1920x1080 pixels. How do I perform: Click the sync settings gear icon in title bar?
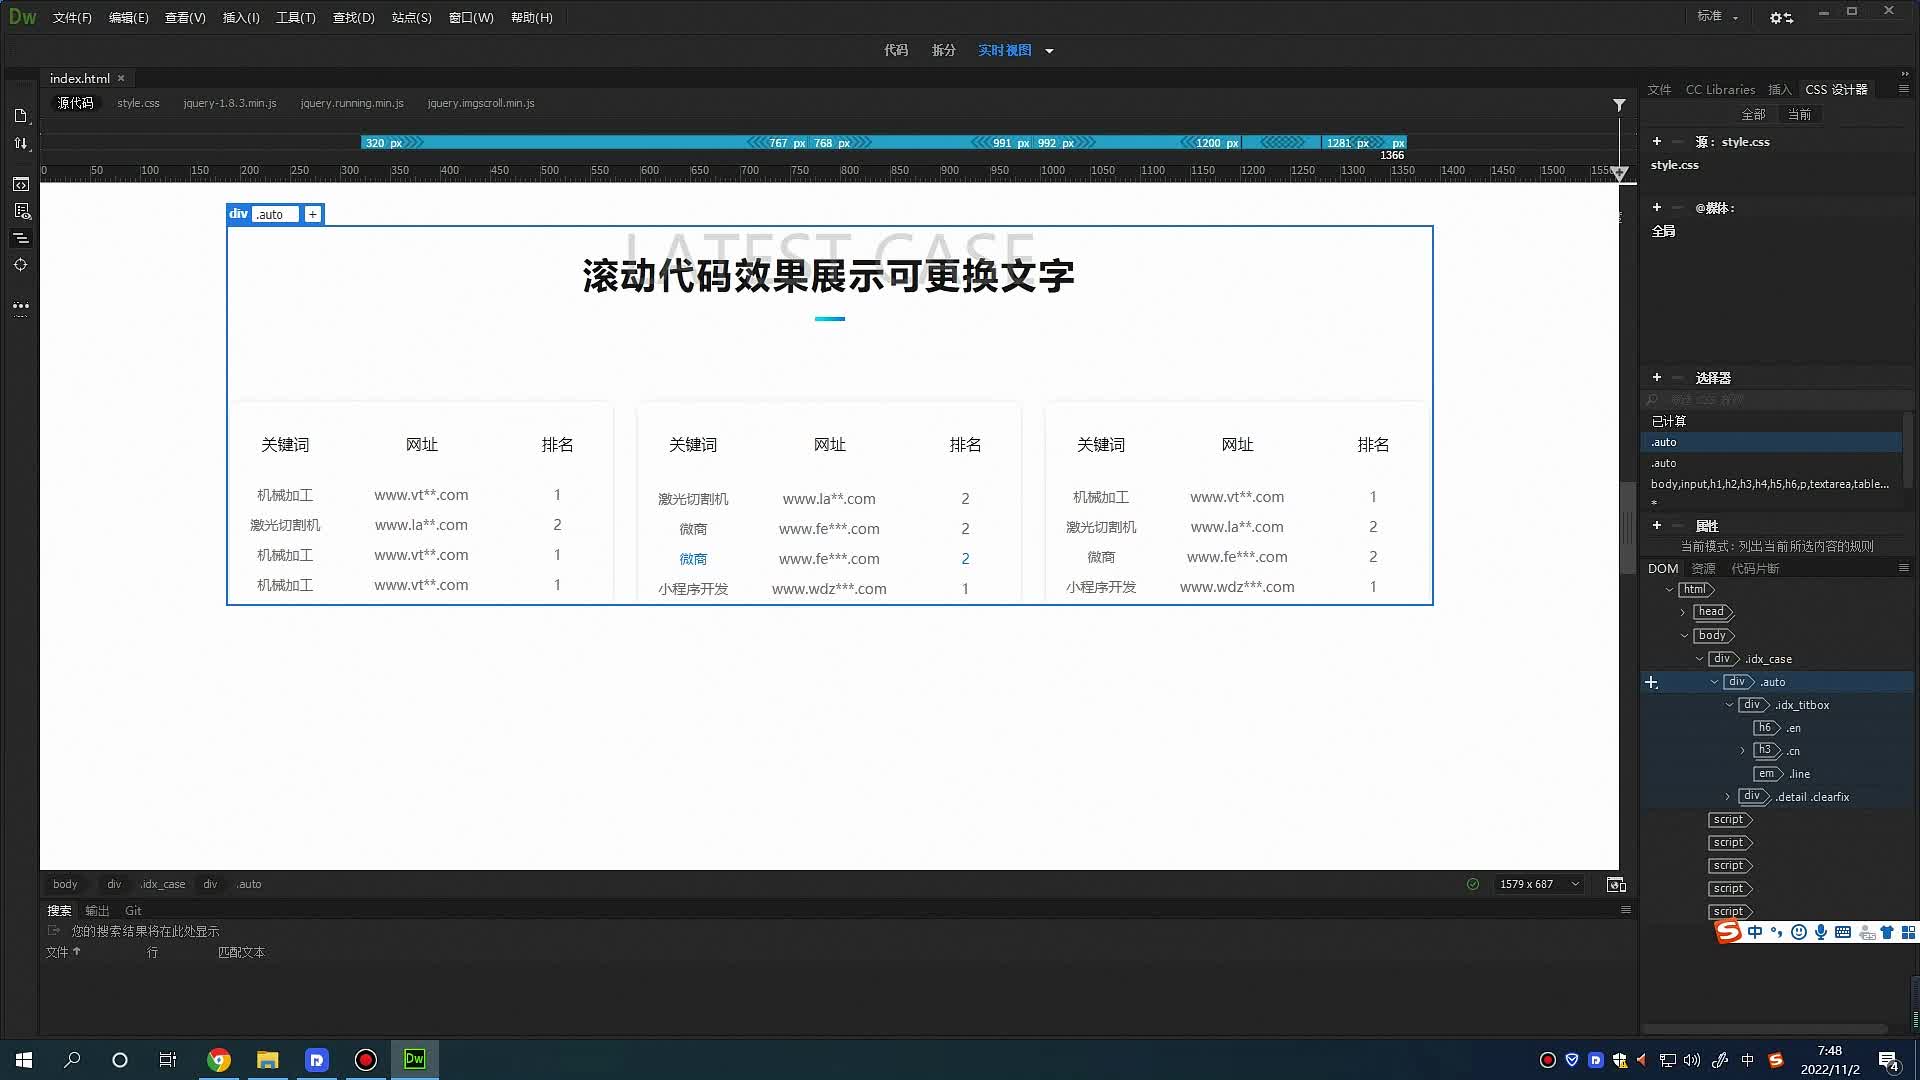(x=1781, y=18)
